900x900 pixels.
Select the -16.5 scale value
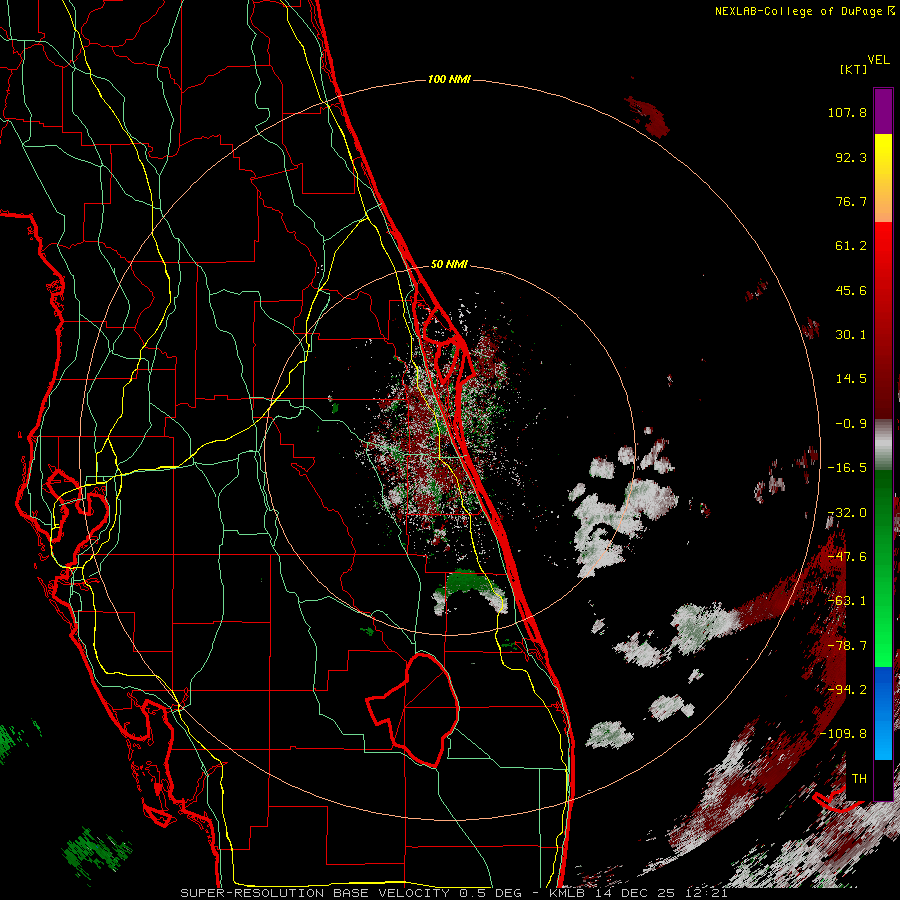click(x=847, y=468)
